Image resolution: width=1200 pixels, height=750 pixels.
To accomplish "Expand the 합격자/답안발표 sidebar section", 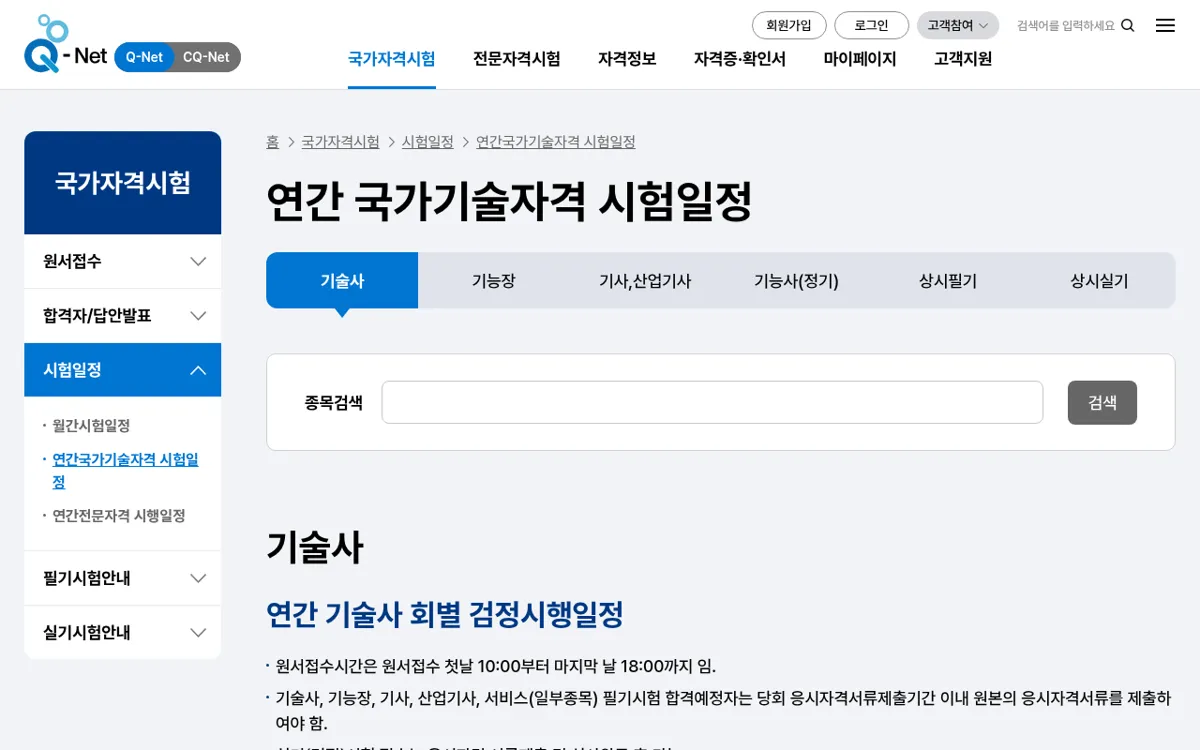I will [122, 316].
